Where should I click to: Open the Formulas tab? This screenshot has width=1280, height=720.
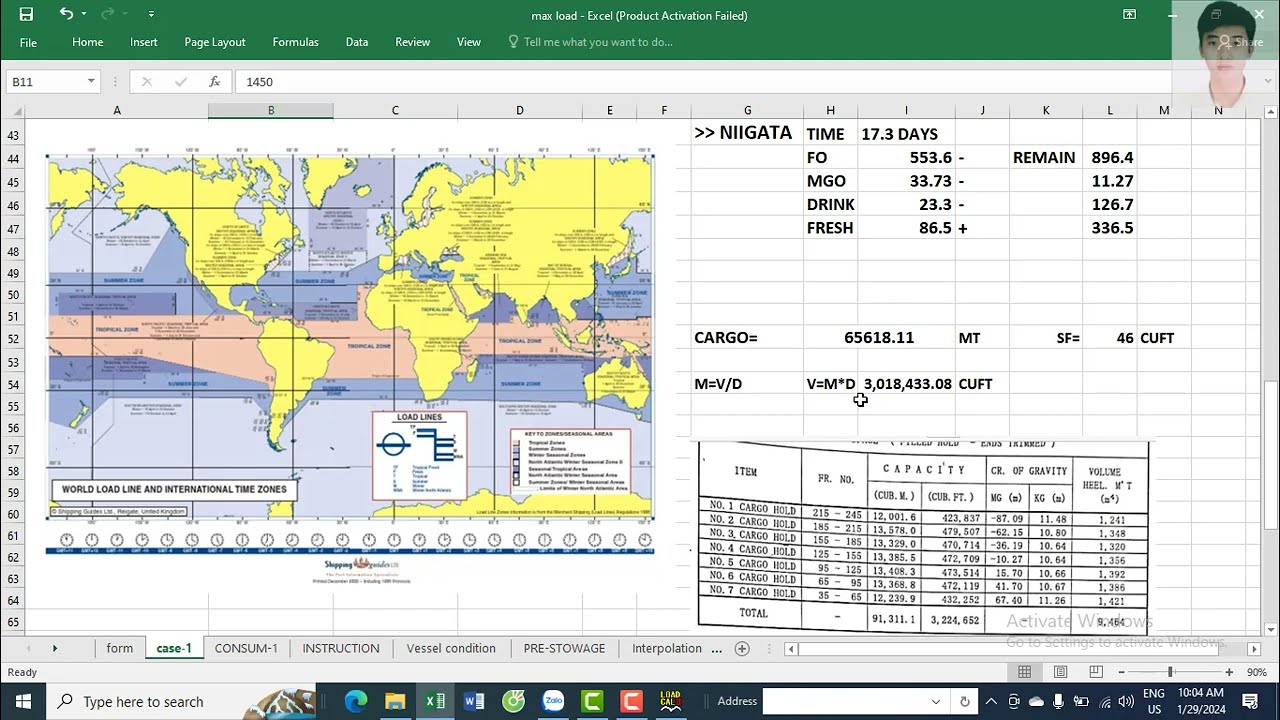click(x=295, y=42)
